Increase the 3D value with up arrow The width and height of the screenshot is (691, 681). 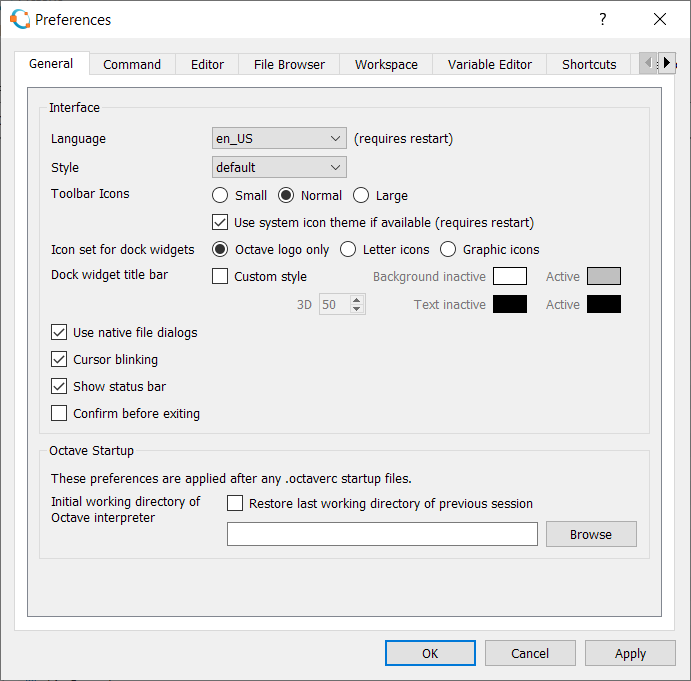click(357, 300)
